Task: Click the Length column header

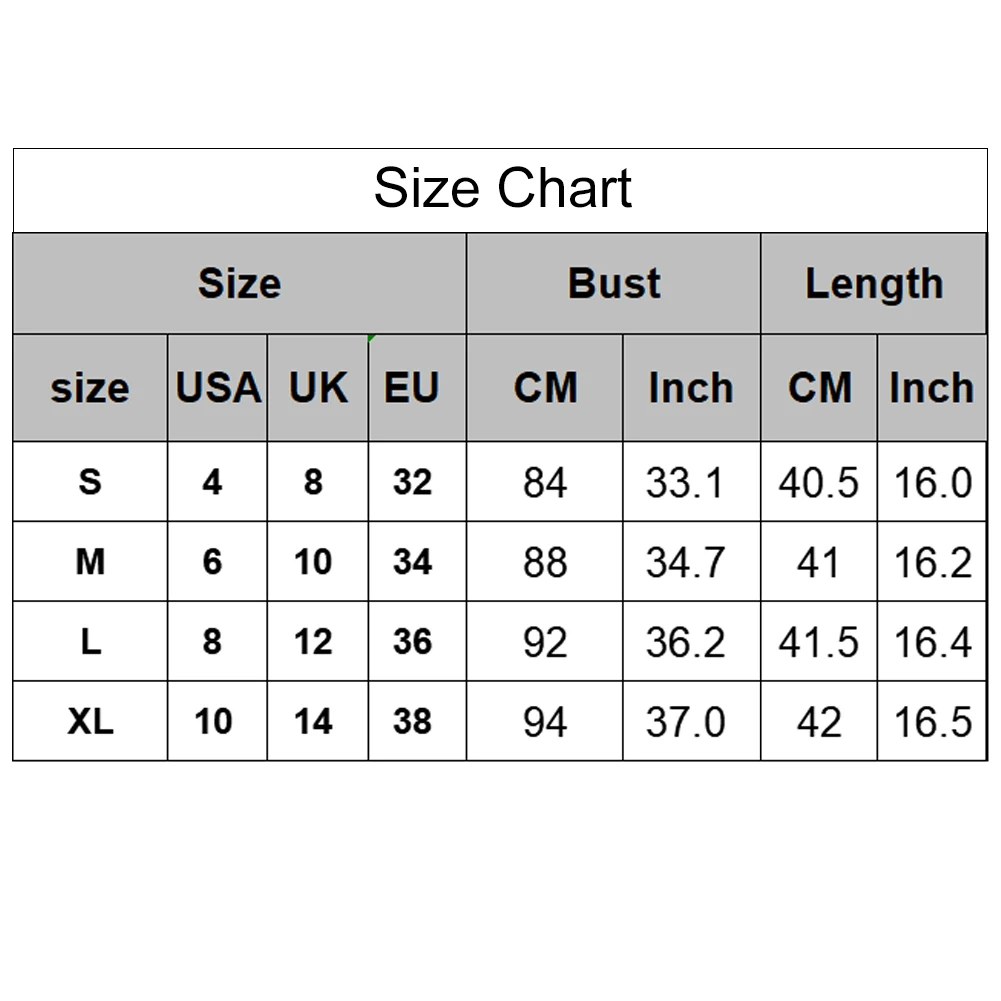Action: [874, 284]
